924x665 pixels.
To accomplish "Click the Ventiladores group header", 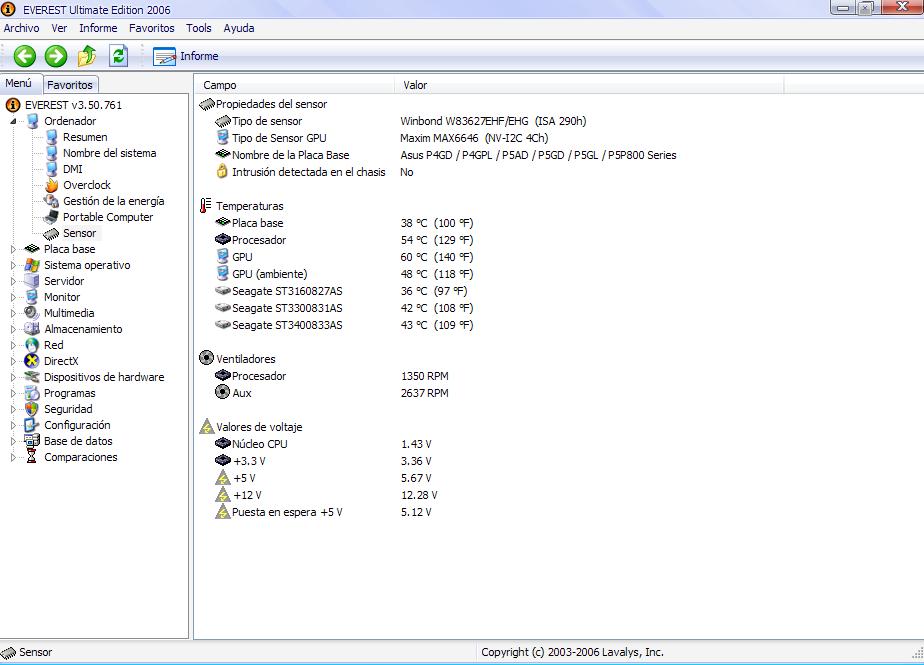I will point(237,359).
